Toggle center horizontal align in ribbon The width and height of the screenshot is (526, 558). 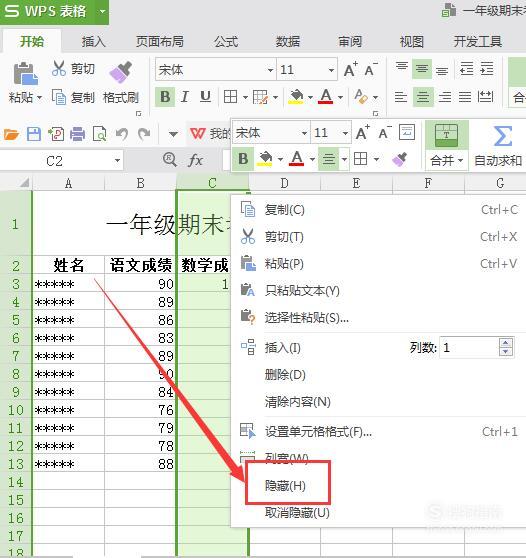pyautogui.click(x=423, y=97)
